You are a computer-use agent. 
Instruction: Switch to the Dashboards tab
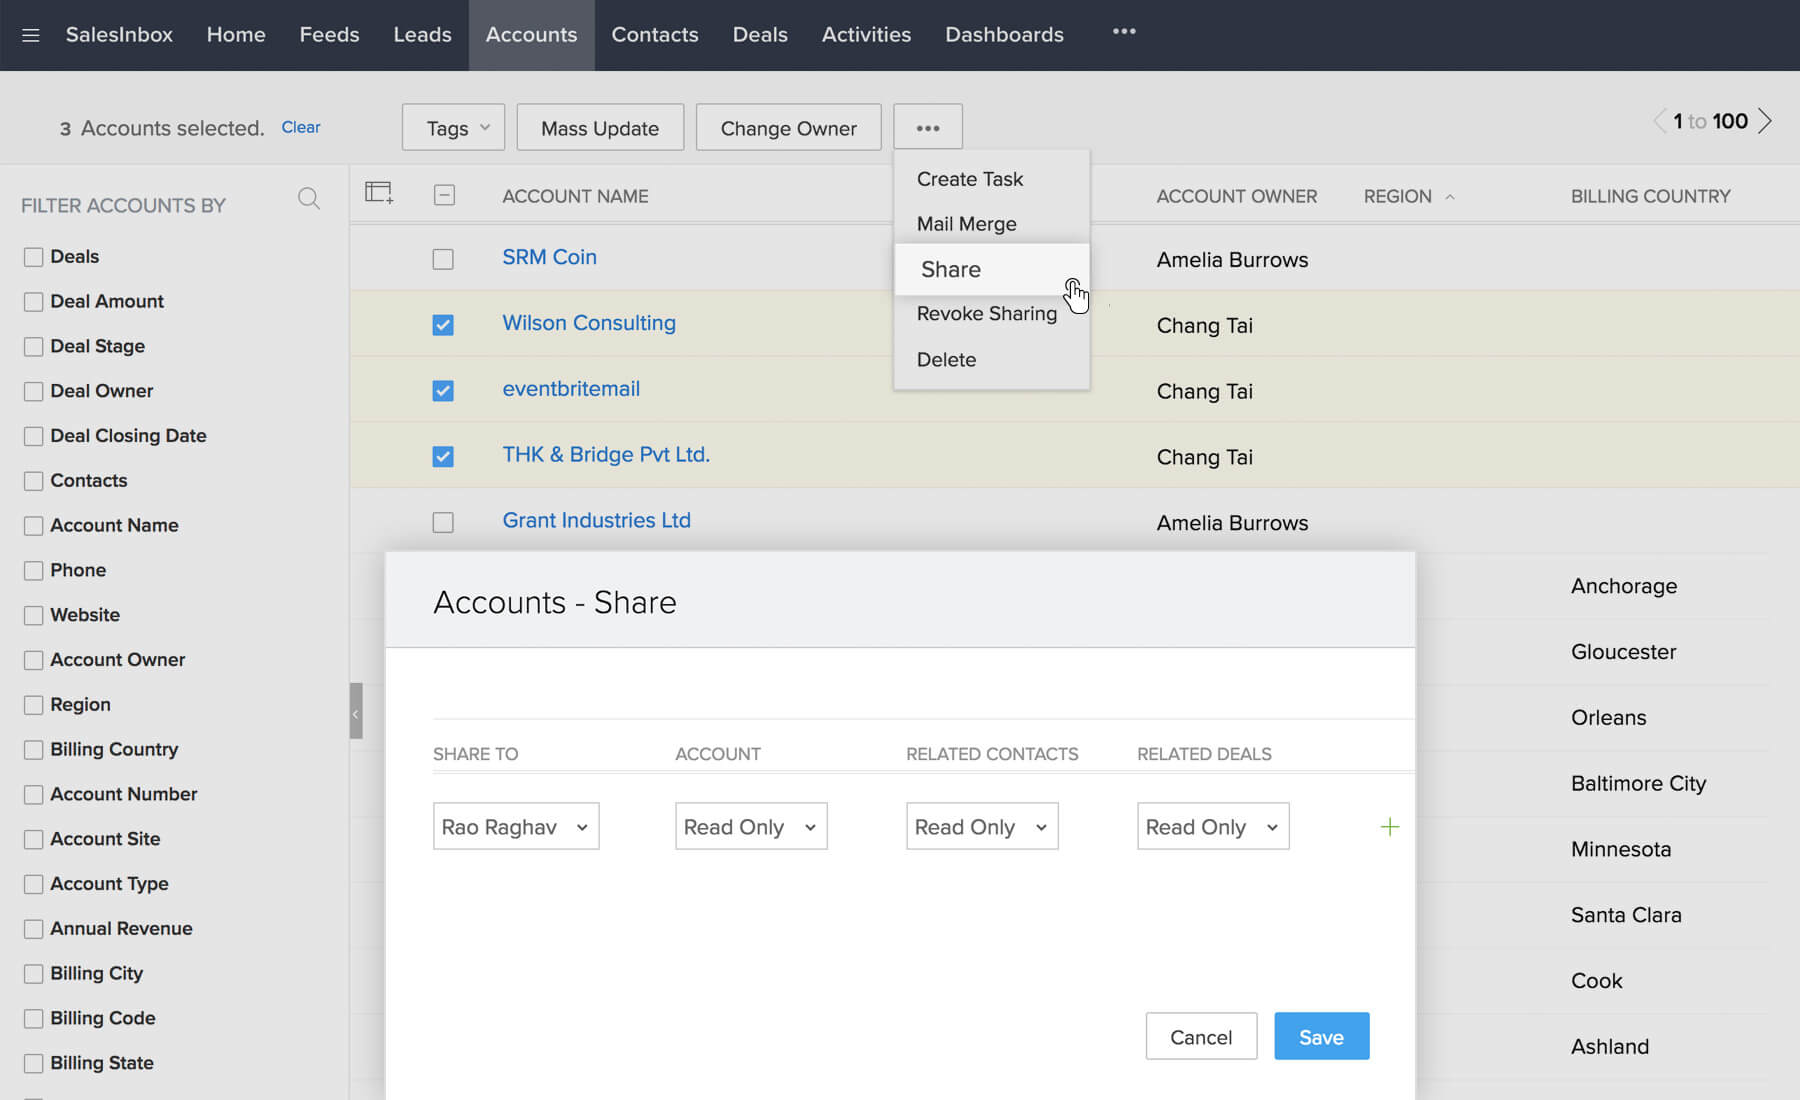tap(1004, 35)
